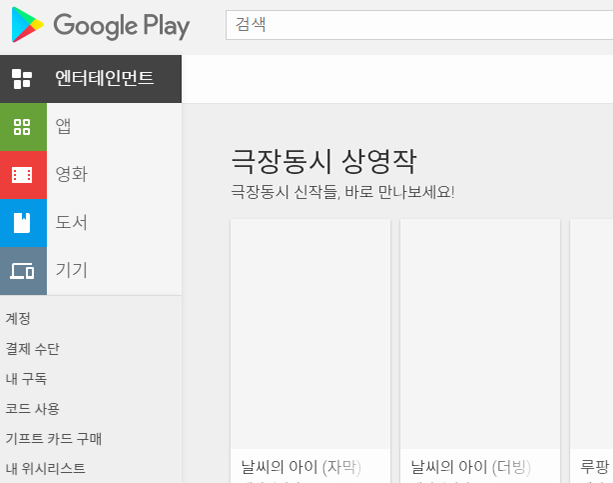Click the 엔터테인먼트 grid icon
613x483 pixels.
[22, 79]
